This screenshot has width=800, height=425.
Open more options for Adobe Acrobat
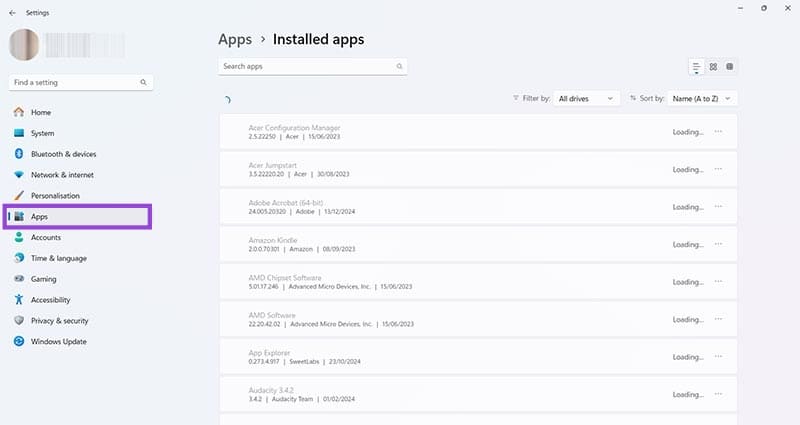point(718,207)
